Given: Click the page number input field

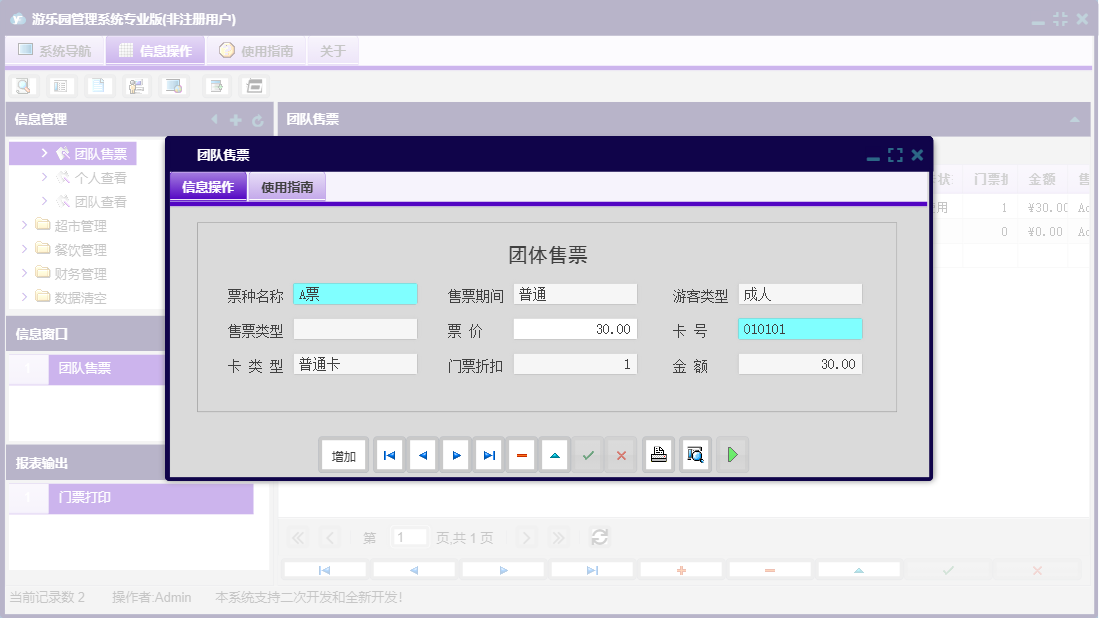Looking at the screenshot, I should (x=409, y=537).
